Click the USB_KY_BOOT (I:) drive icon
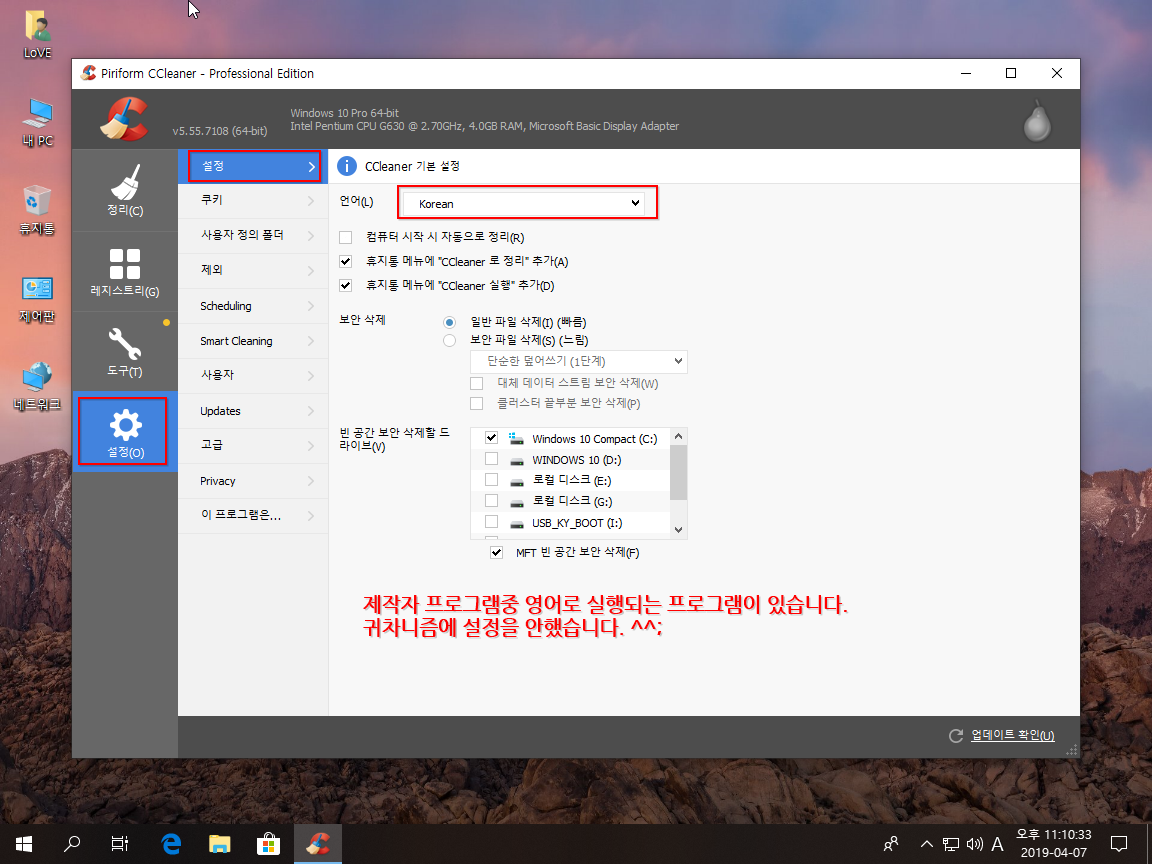 516,524
